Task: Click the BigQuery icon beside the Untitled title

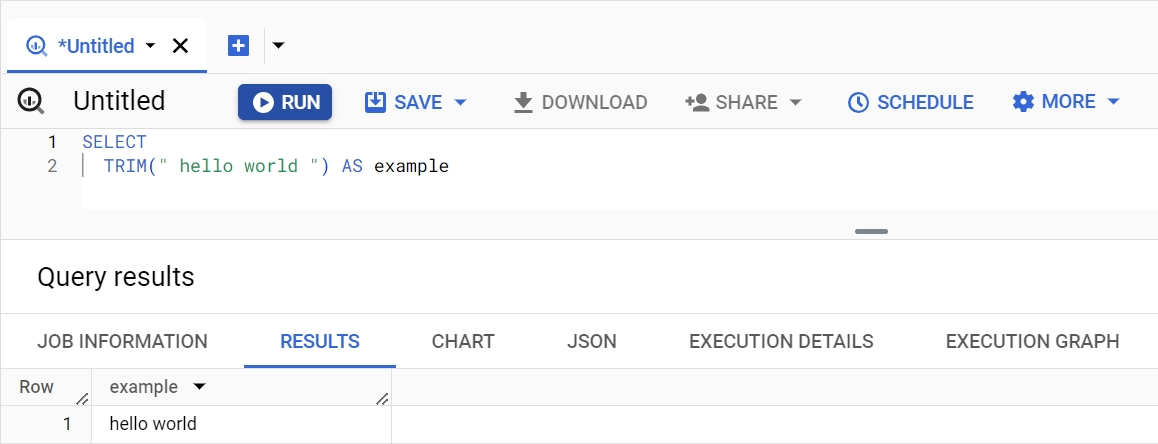Action: coord(31,100)
